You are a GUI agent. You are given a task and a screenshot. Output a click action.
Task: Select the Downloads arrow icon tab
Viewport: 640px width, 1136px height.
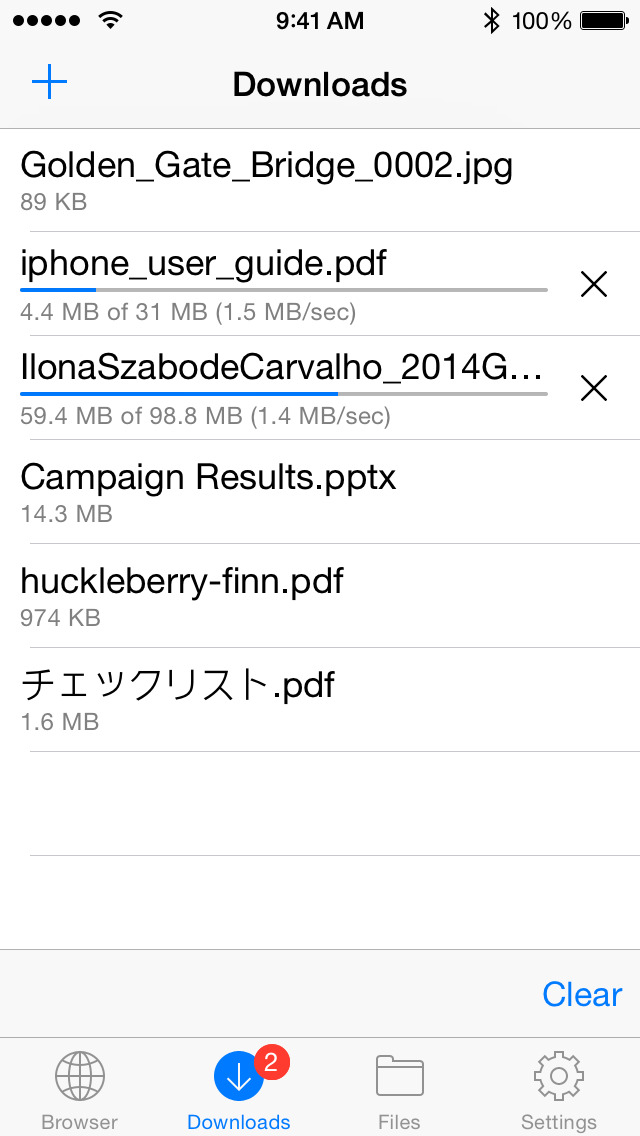pos(238,1077)
